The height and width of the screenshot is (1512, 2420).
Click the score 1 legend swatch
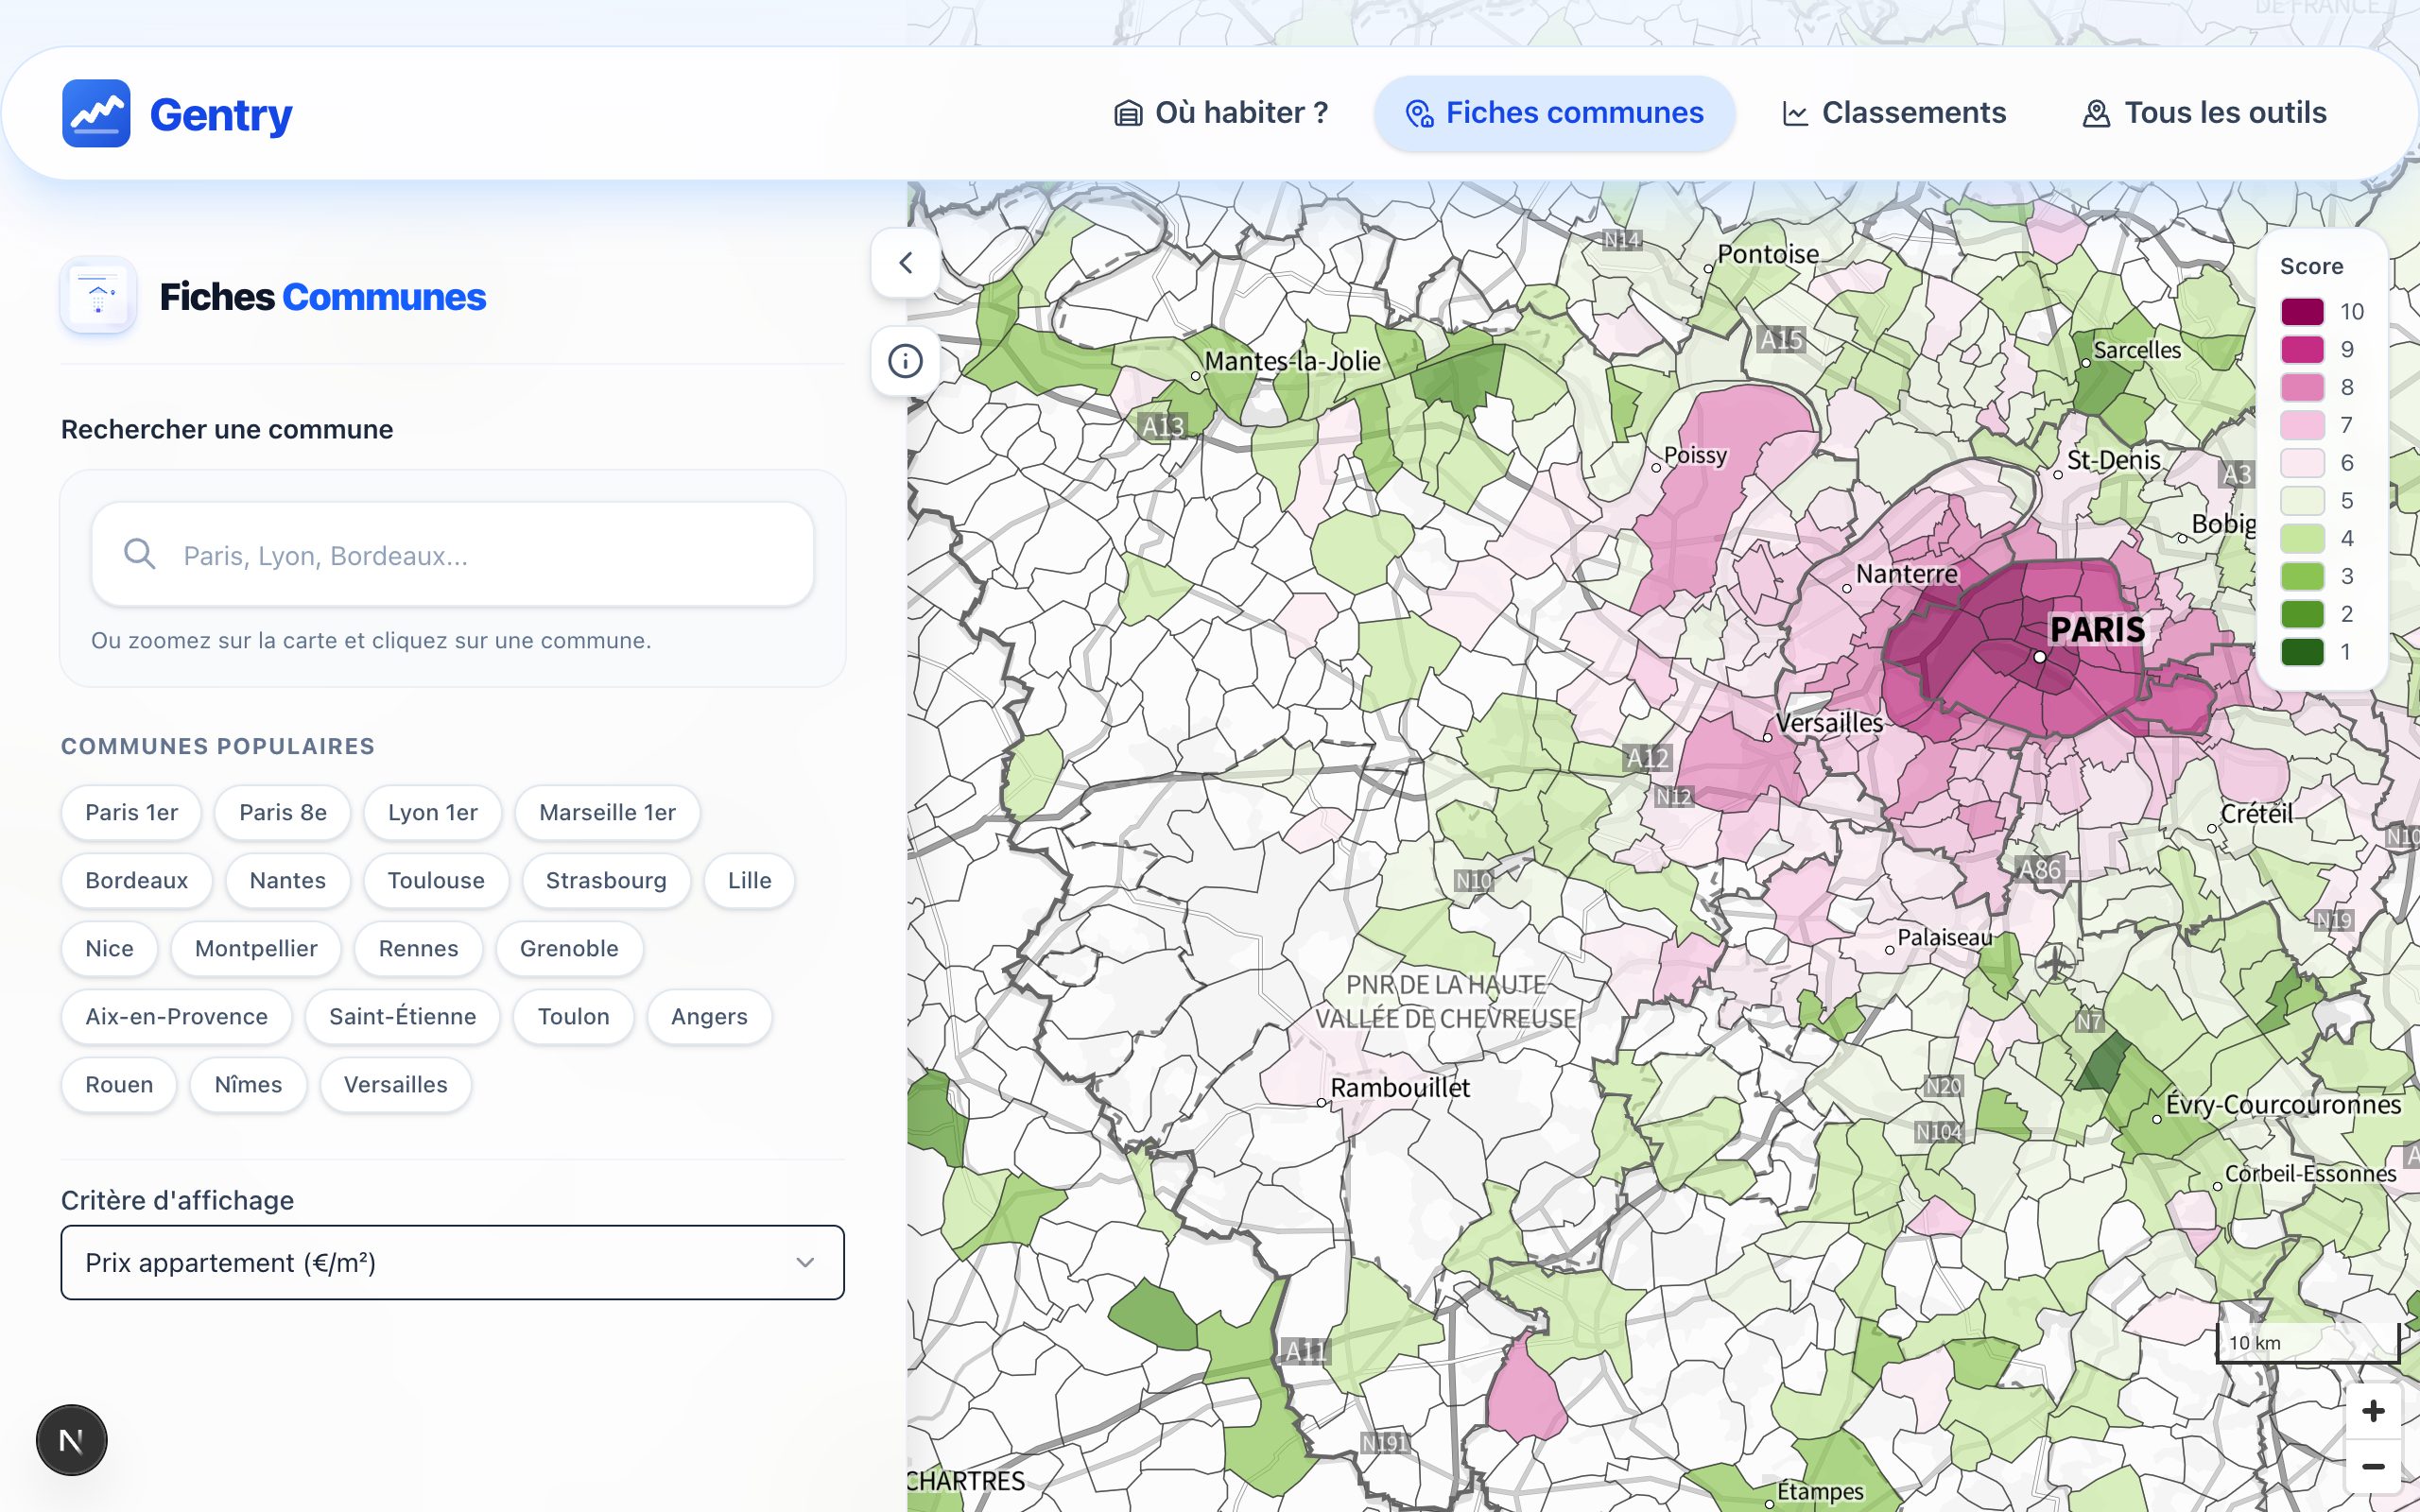[x=2302, y=652]
